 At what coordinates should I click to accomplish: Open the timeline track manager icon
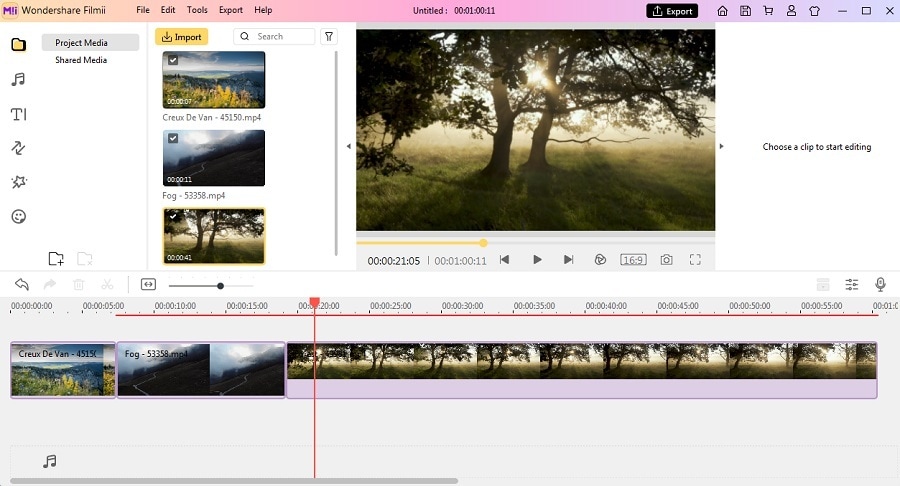pos(823,285)
